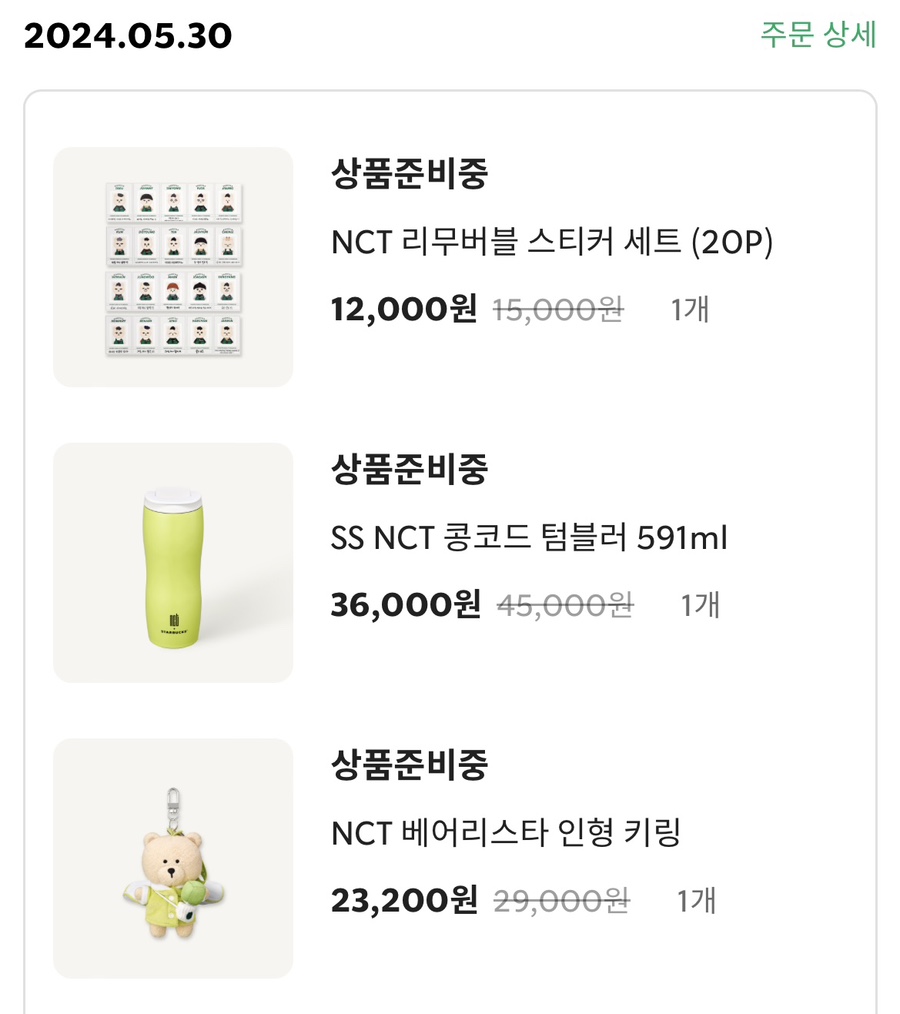
Task: Select the bear keyring doll thumbnail
Action: pos(173,858)
